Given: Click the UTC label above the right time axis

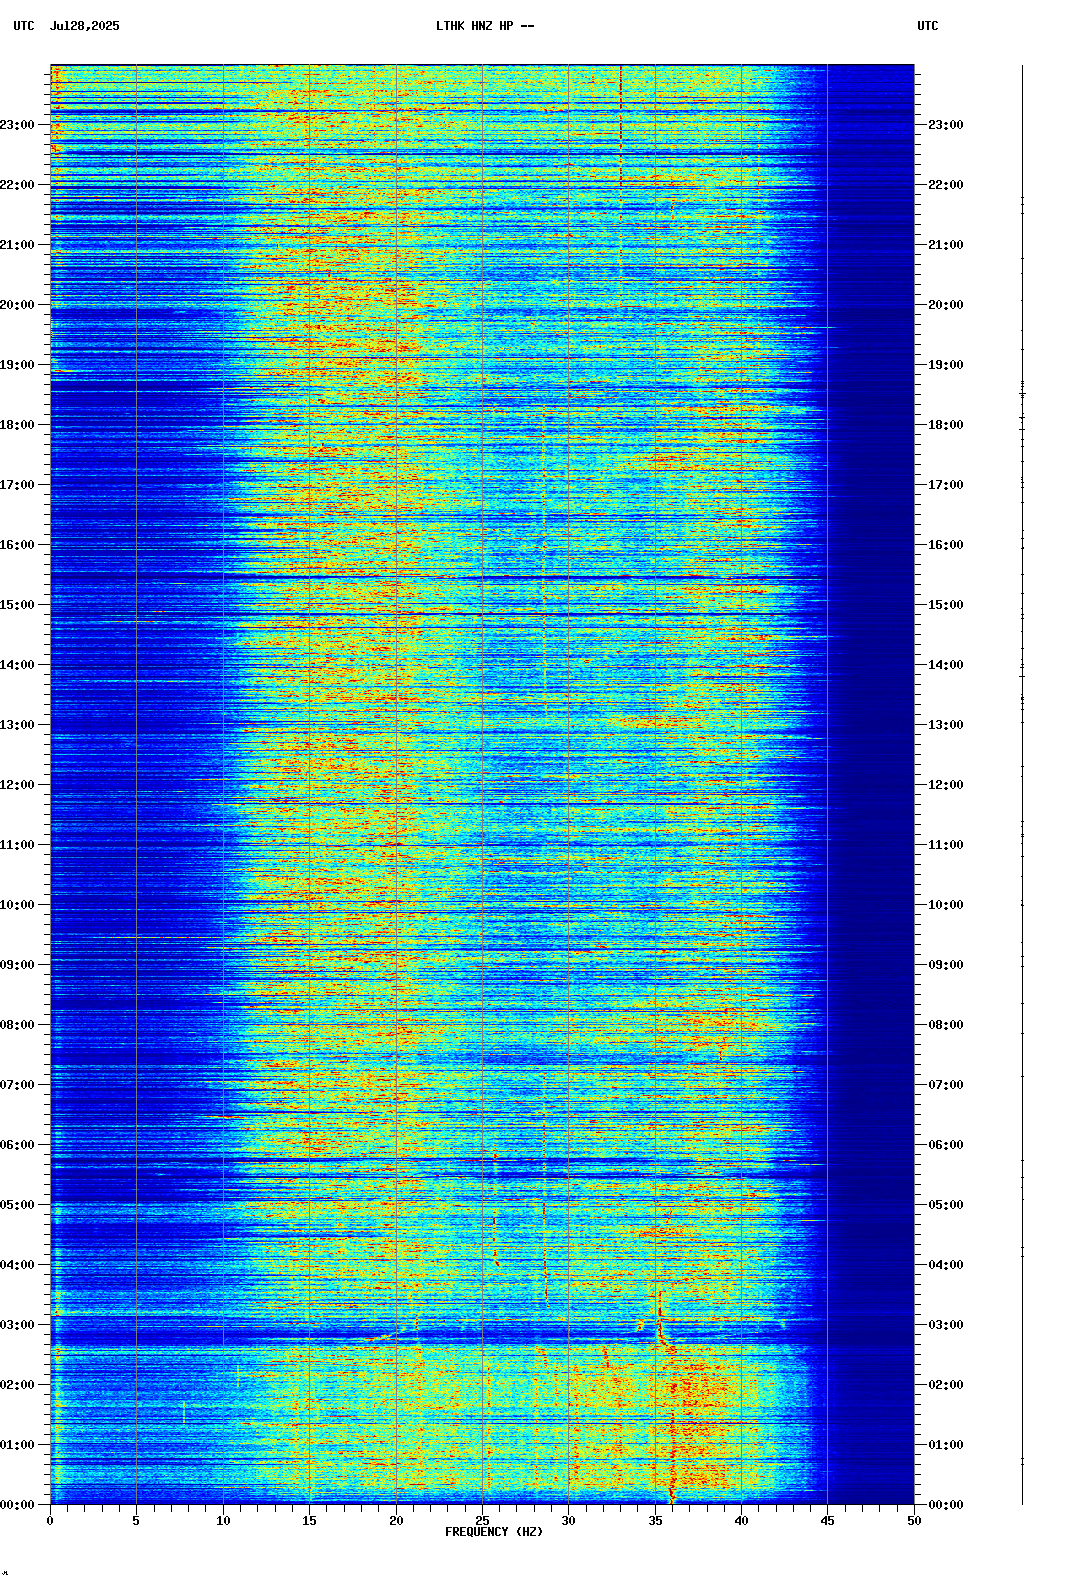Looking at the screenshot, I should 928,26.
